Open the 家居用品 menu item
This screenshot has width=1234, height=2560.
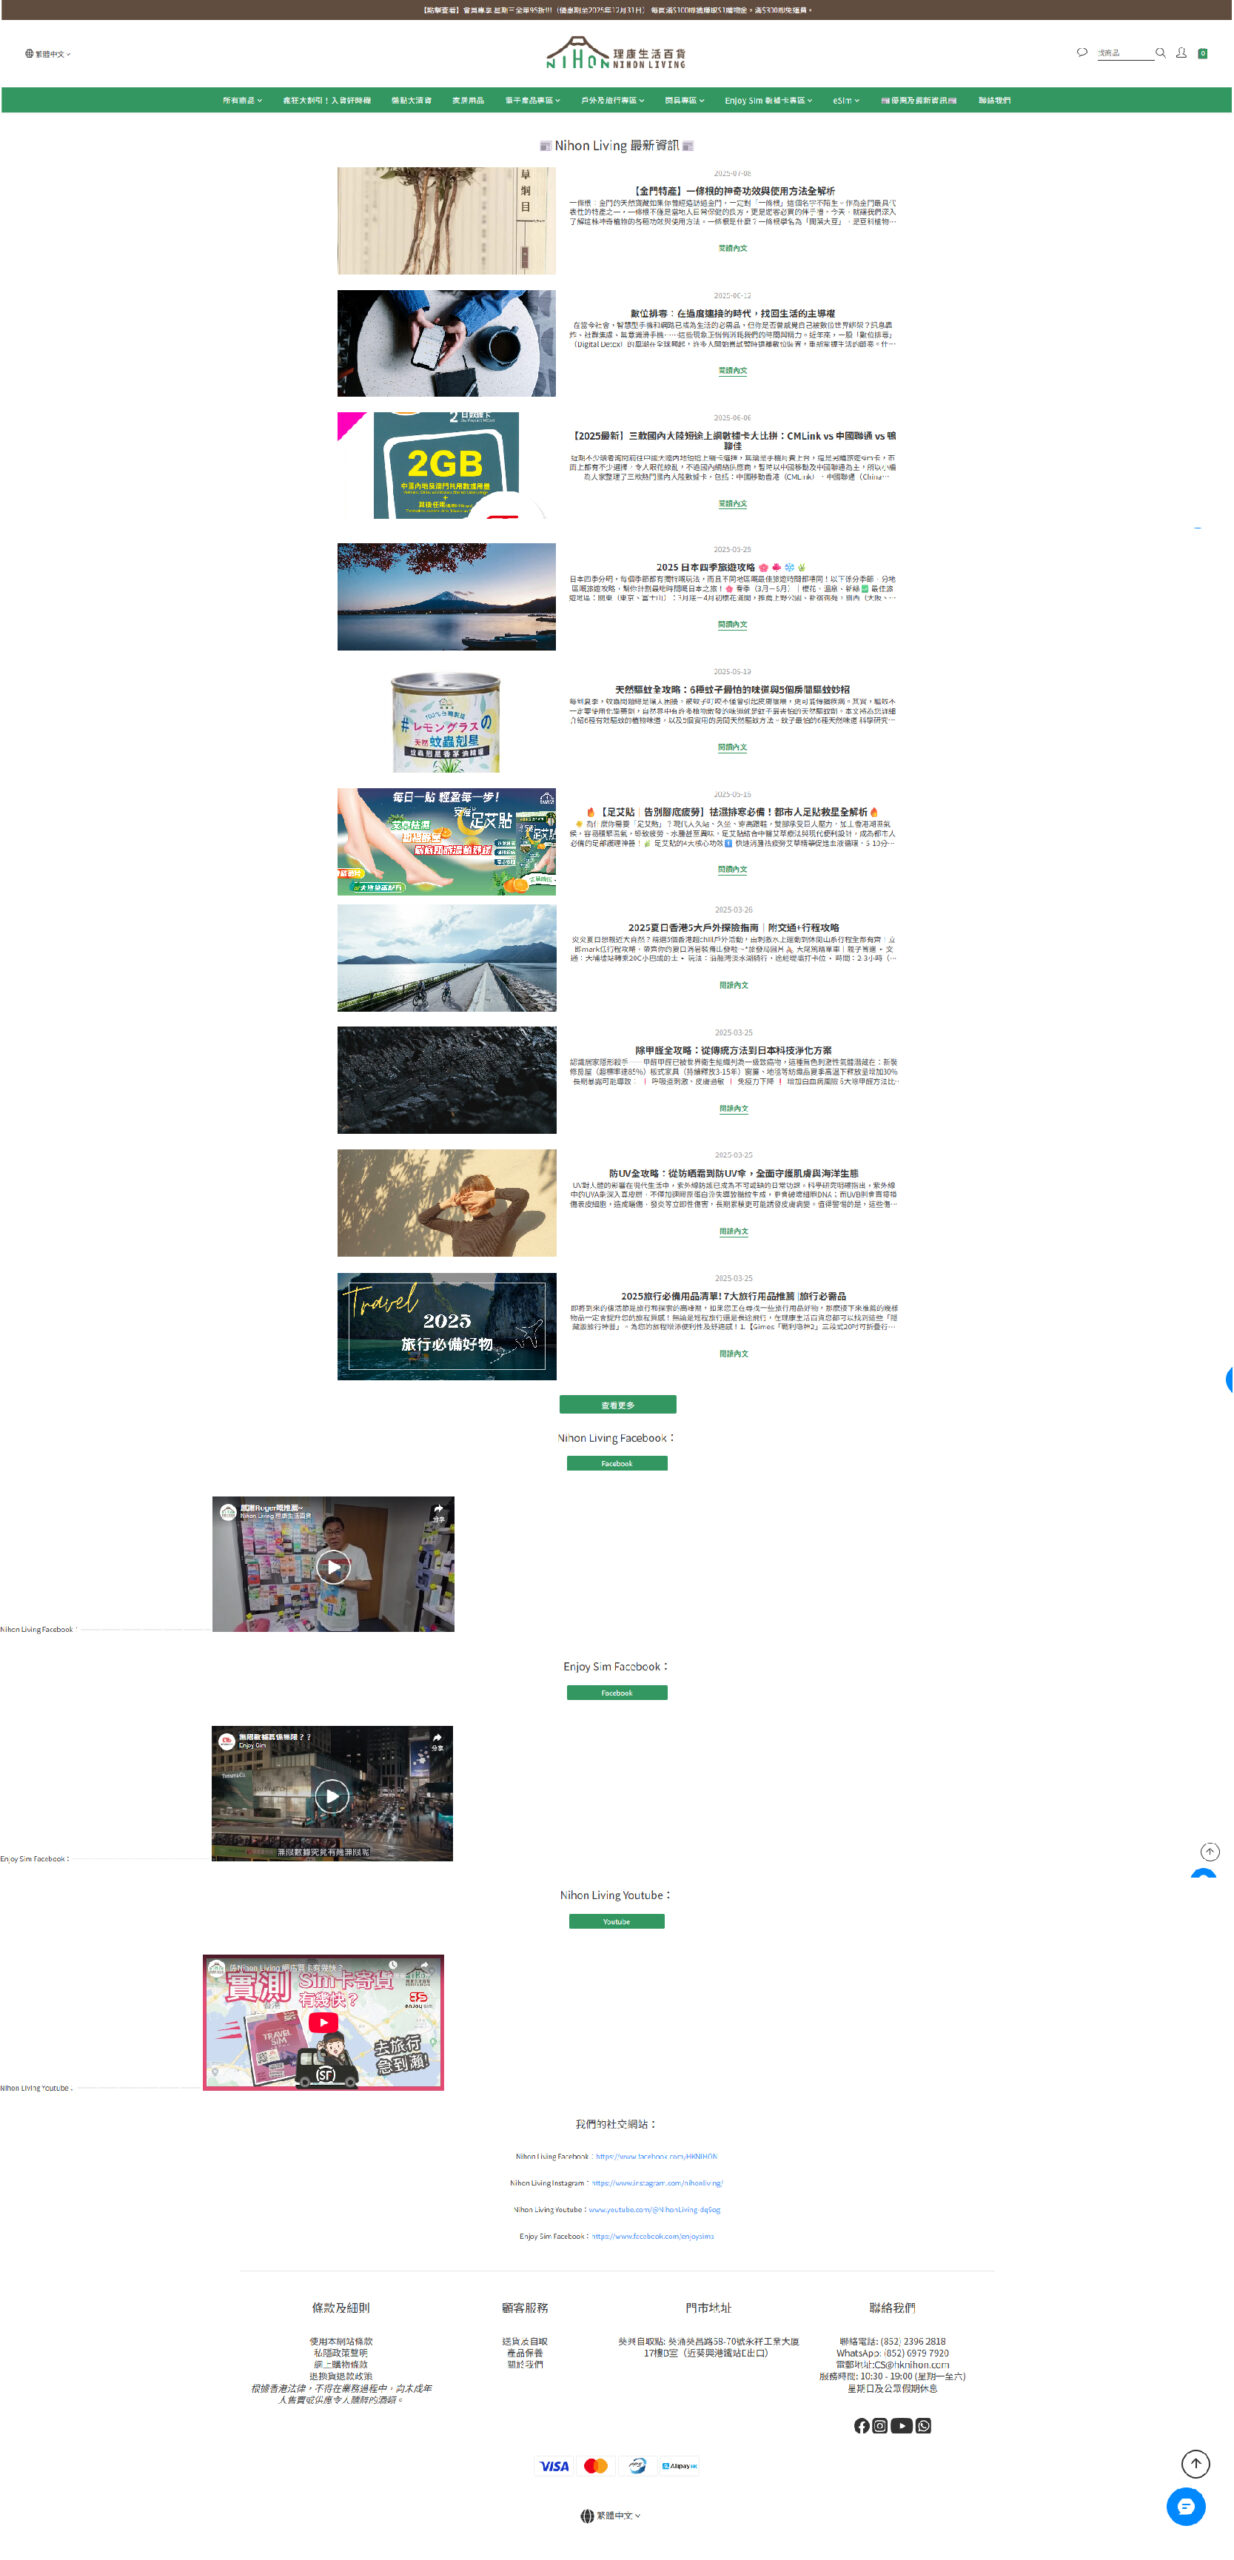point(468,100)
